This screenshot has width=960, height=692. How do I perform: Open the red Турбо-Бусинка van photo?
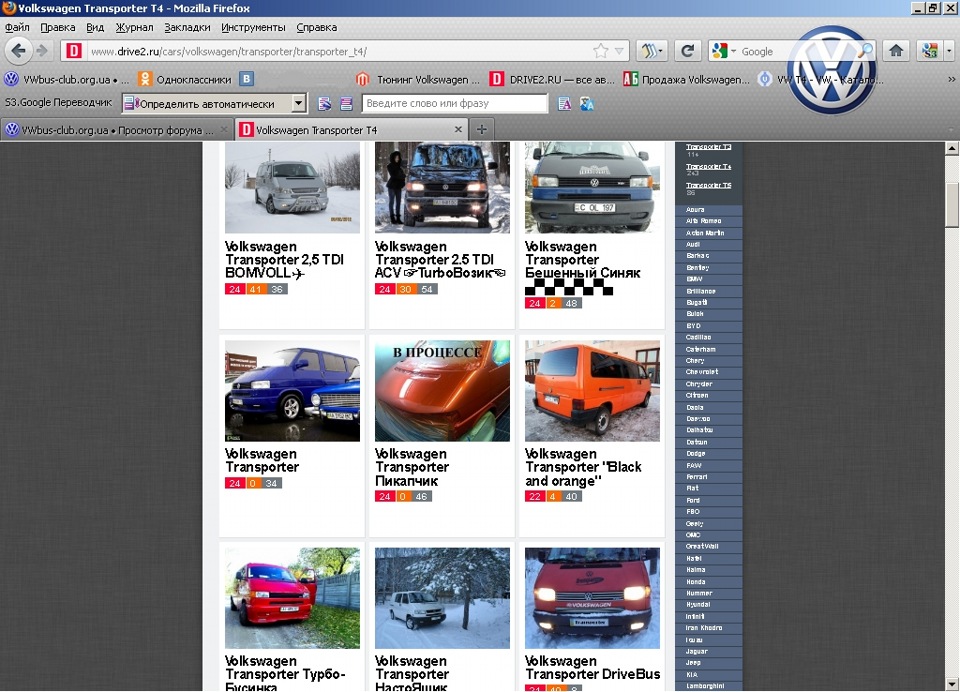(x=292, y=598)
